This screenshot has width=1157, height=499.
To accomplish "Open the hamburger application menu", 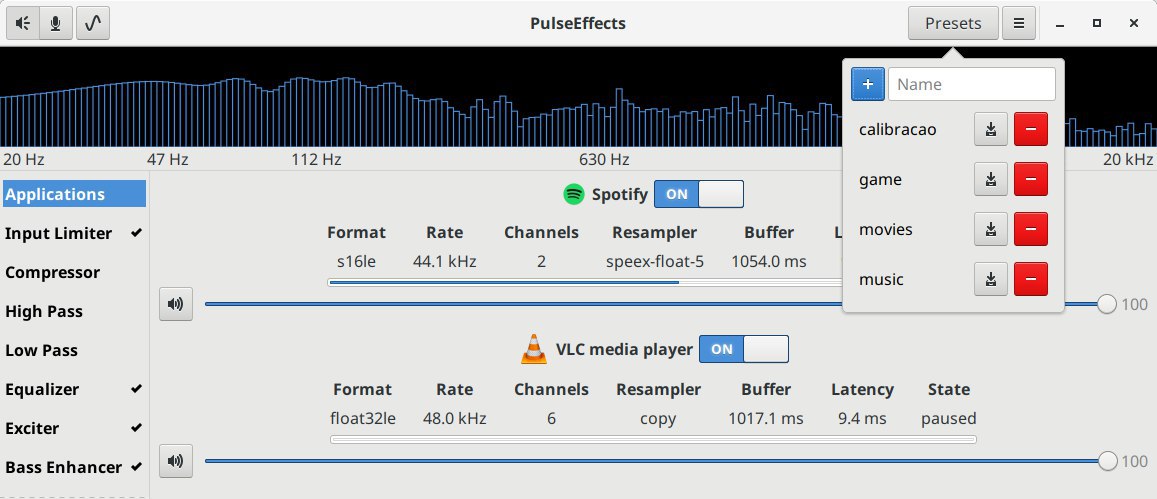I will pyautogui.click(x=1018, y=23).
